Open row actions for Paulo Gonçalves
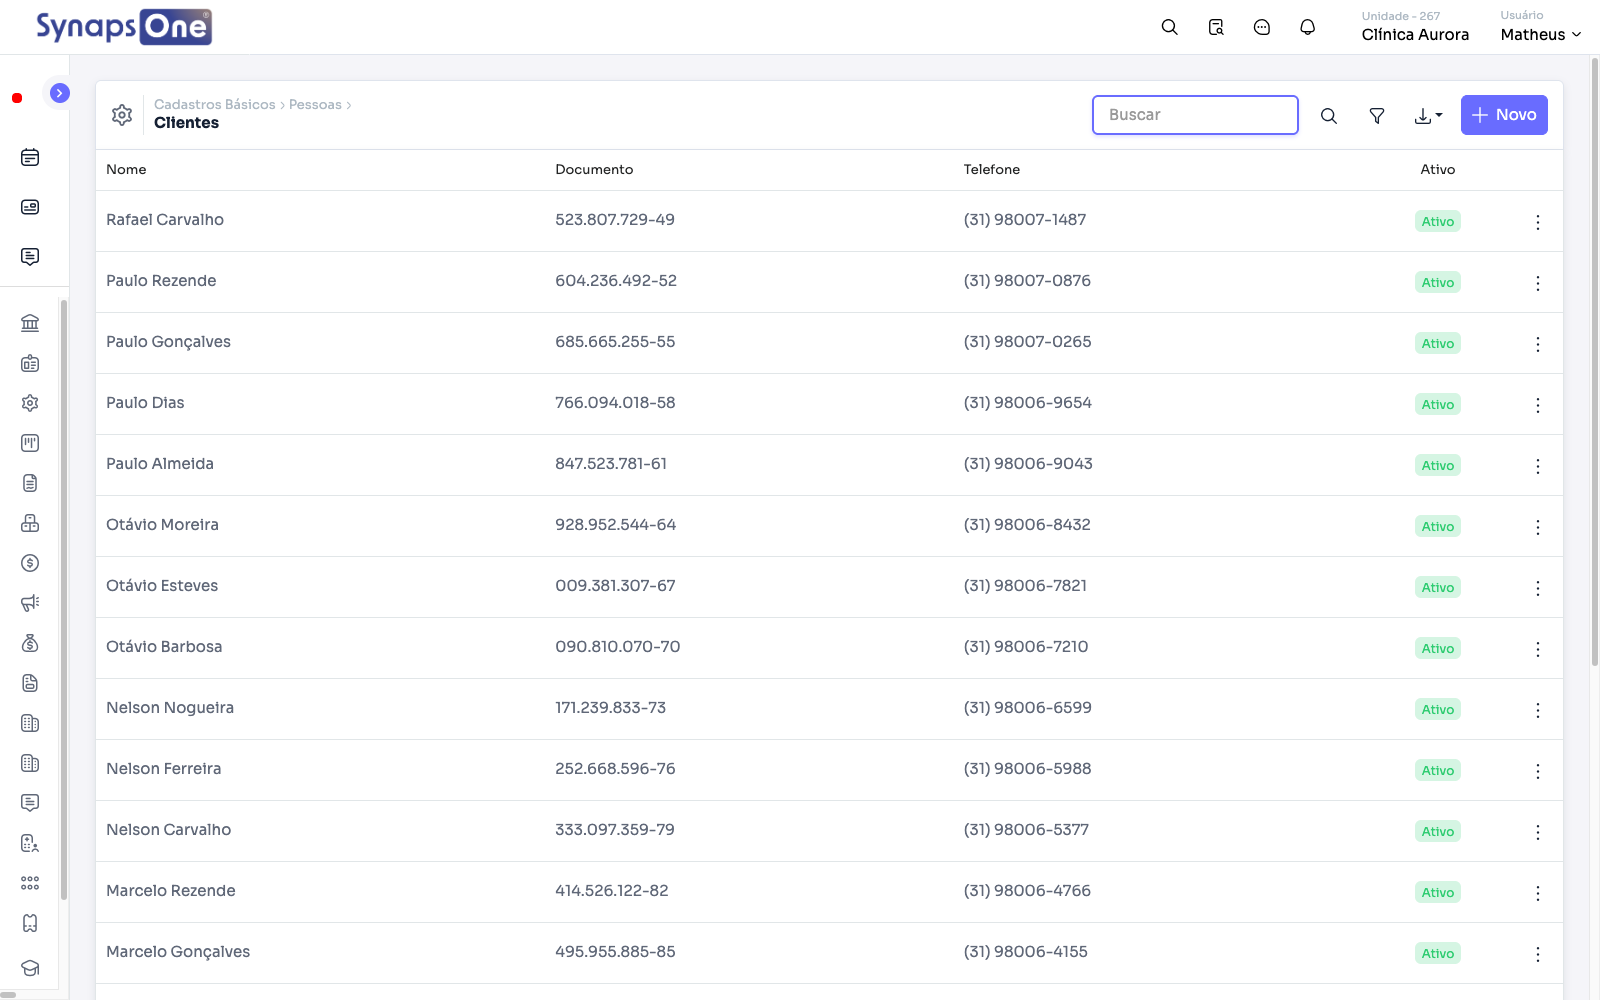The image size is (1600, 1000). click(1538, 344)
